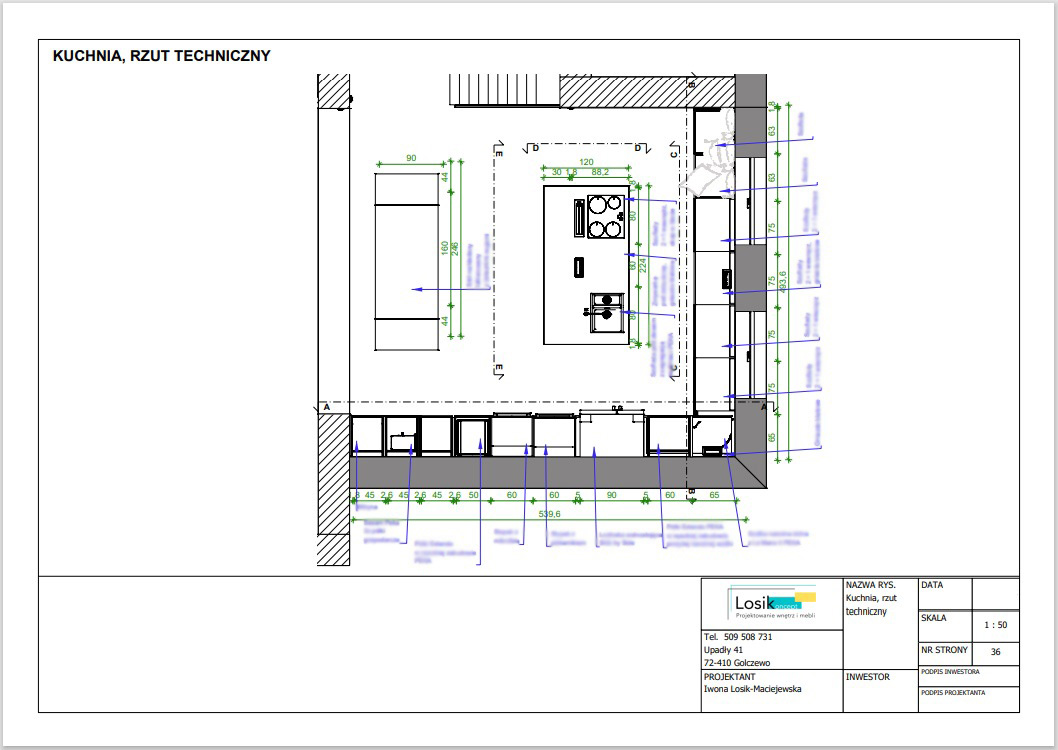Image resolution: width=1058 pixels, height=750 pixels.
Task: Click the empty DATA value field
Action: 995,593
